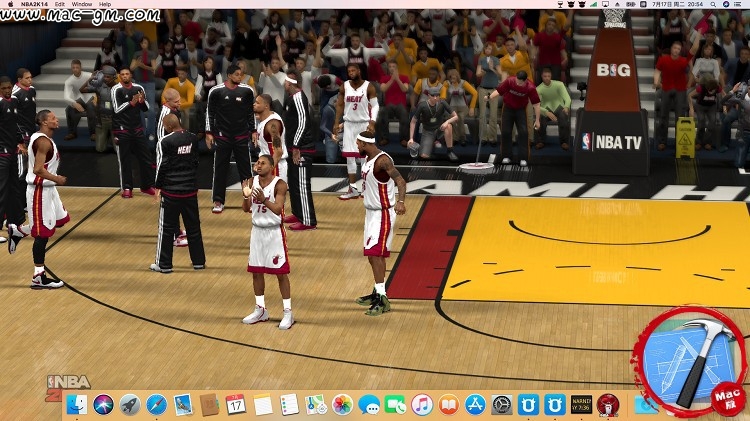Open Messages blue chat bubble icon
This screenshot has height=421, width=750.
pos(369,405)
